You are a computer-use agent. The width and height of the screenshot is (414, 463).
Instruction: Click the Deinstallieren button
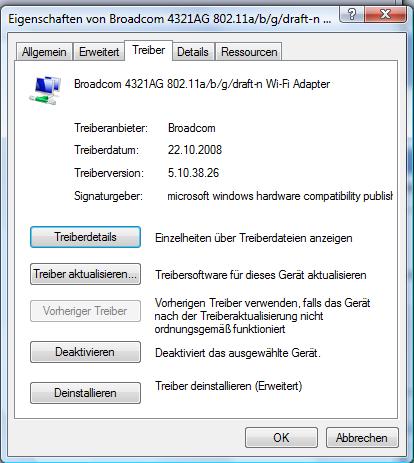[x=85, y=393]
